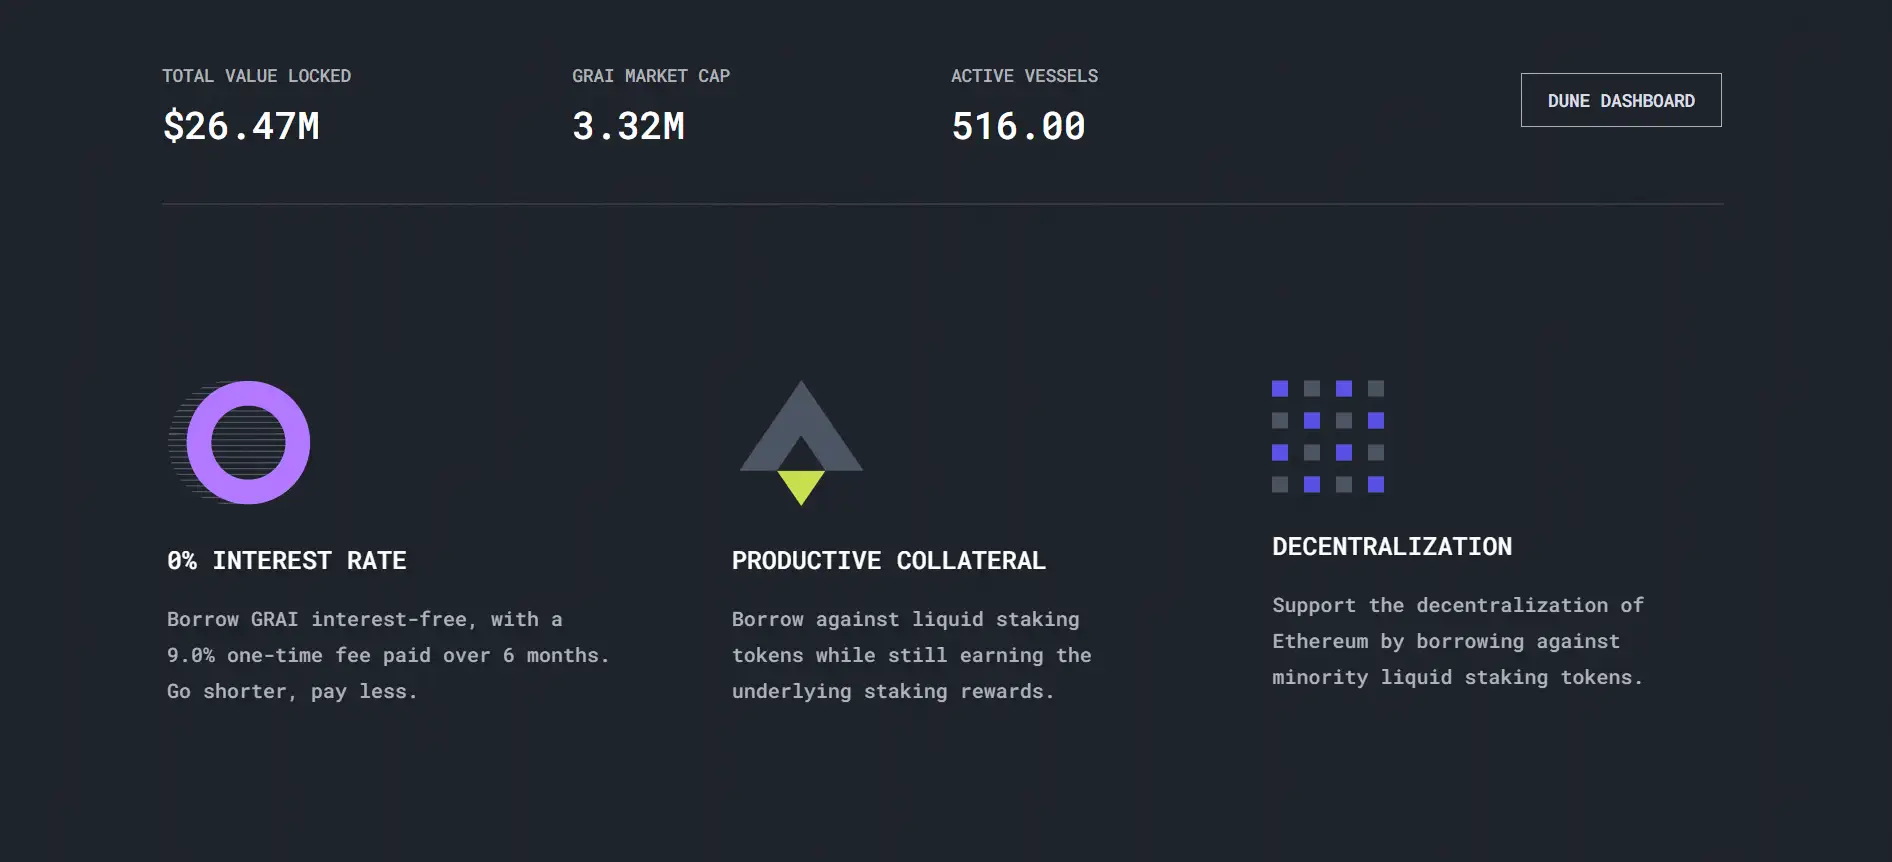Viewport: 1892px width, 862px height.
Task: Click the Borrow GRAI interest-free description
Action: pyautogui.click(x=388, y=655)
